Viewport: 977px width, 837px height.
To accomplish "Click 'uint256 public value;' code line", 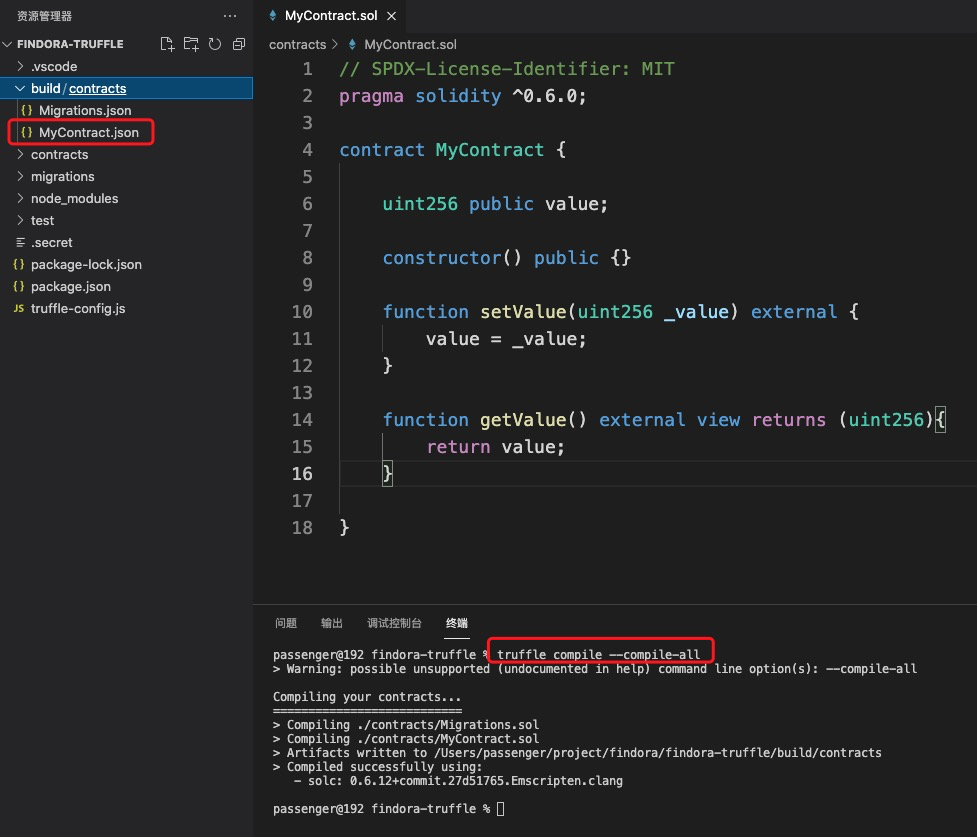I will coord(495,204).
